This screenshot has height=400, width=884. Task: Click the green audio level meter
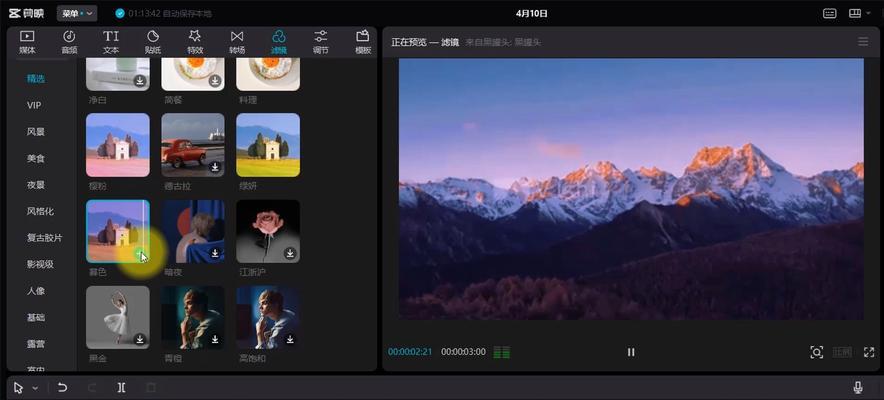502,353
